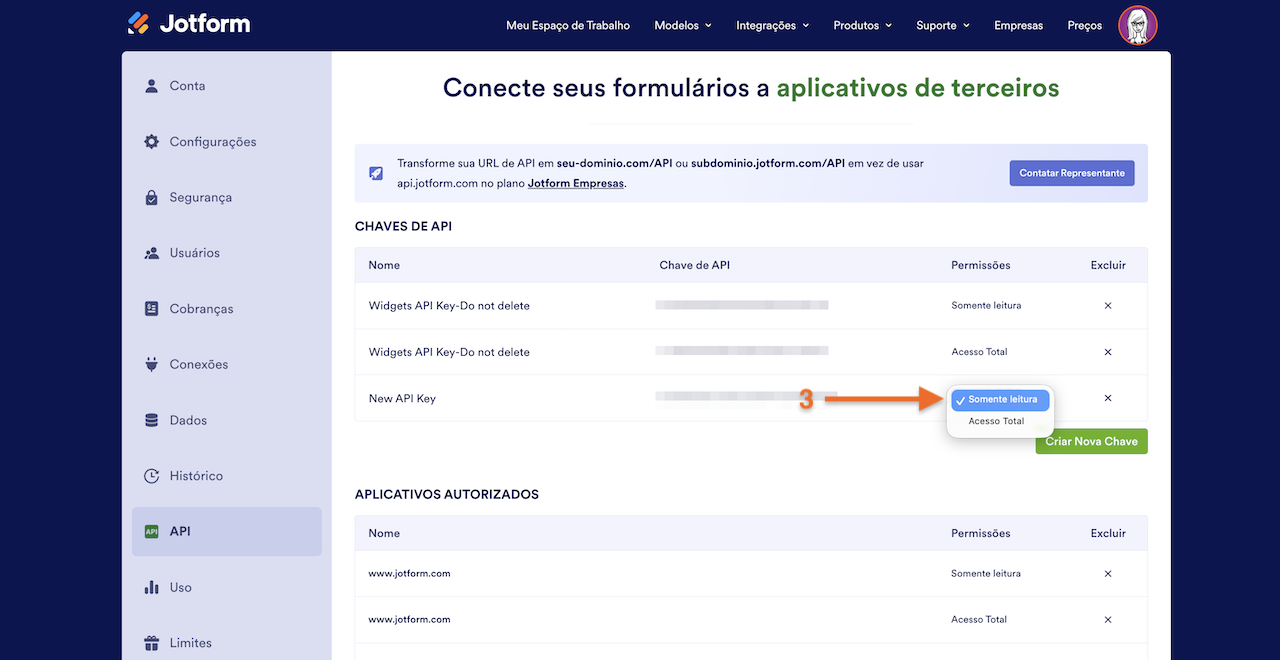
Task: Delete the New API Key with the X
Action: click(x=1107, y=397)
